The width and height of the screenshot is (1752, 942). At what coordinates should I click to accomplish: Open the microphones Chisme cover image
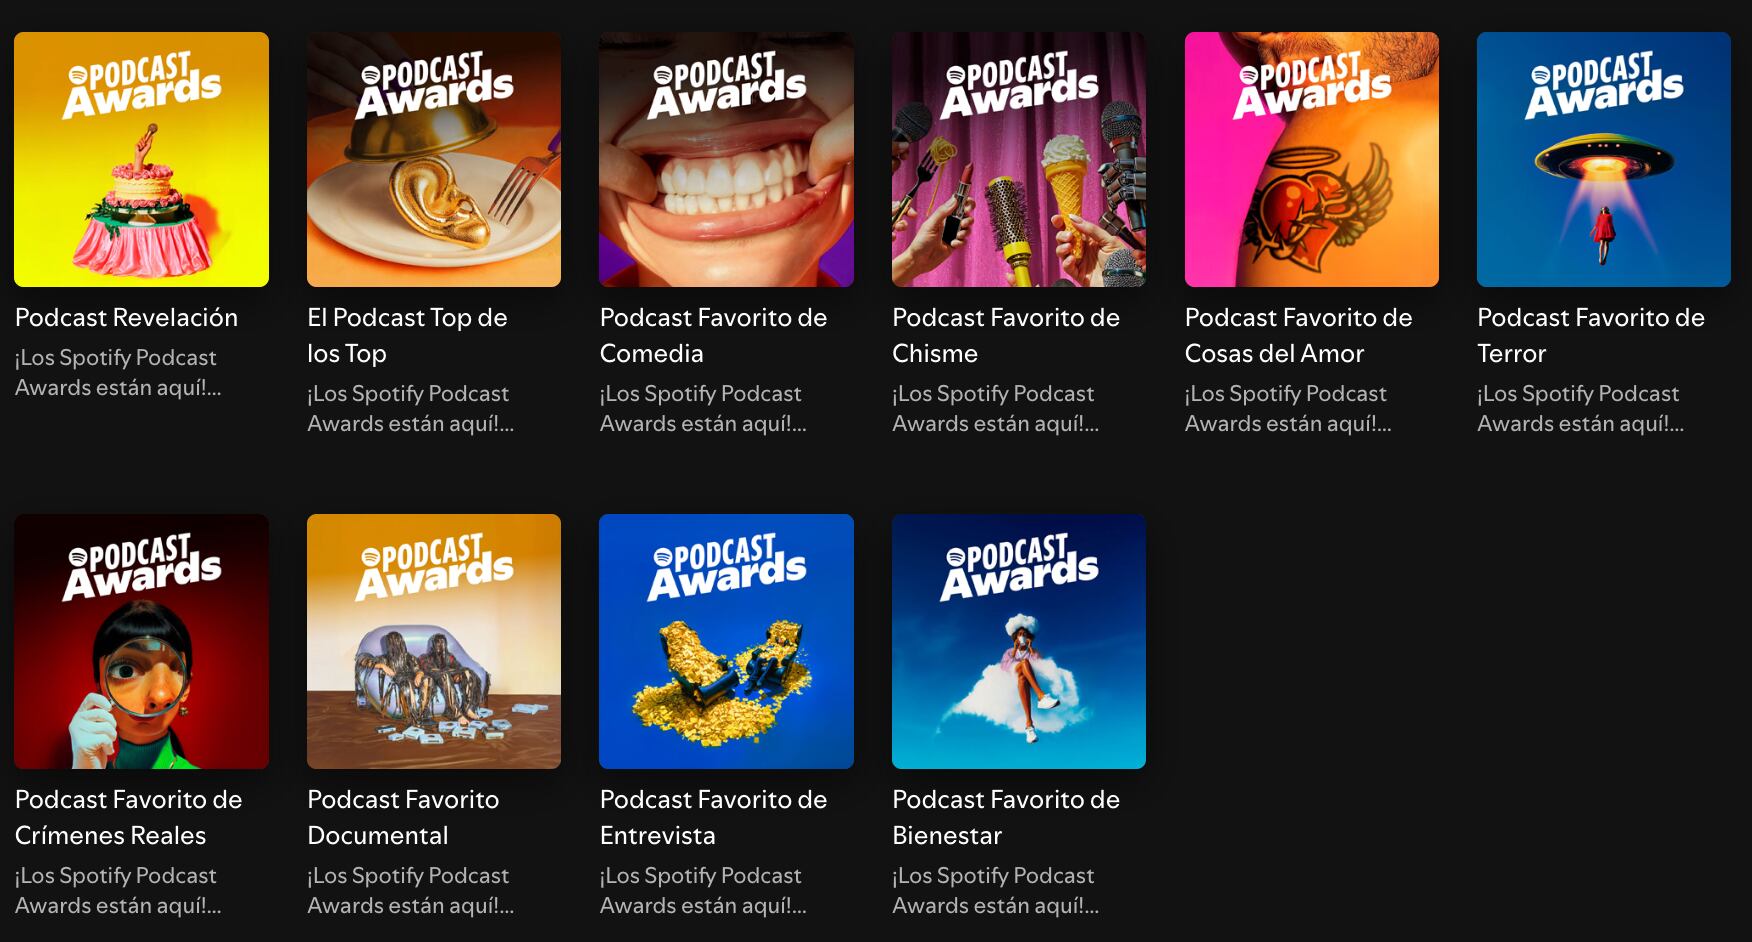[1019, 159]
